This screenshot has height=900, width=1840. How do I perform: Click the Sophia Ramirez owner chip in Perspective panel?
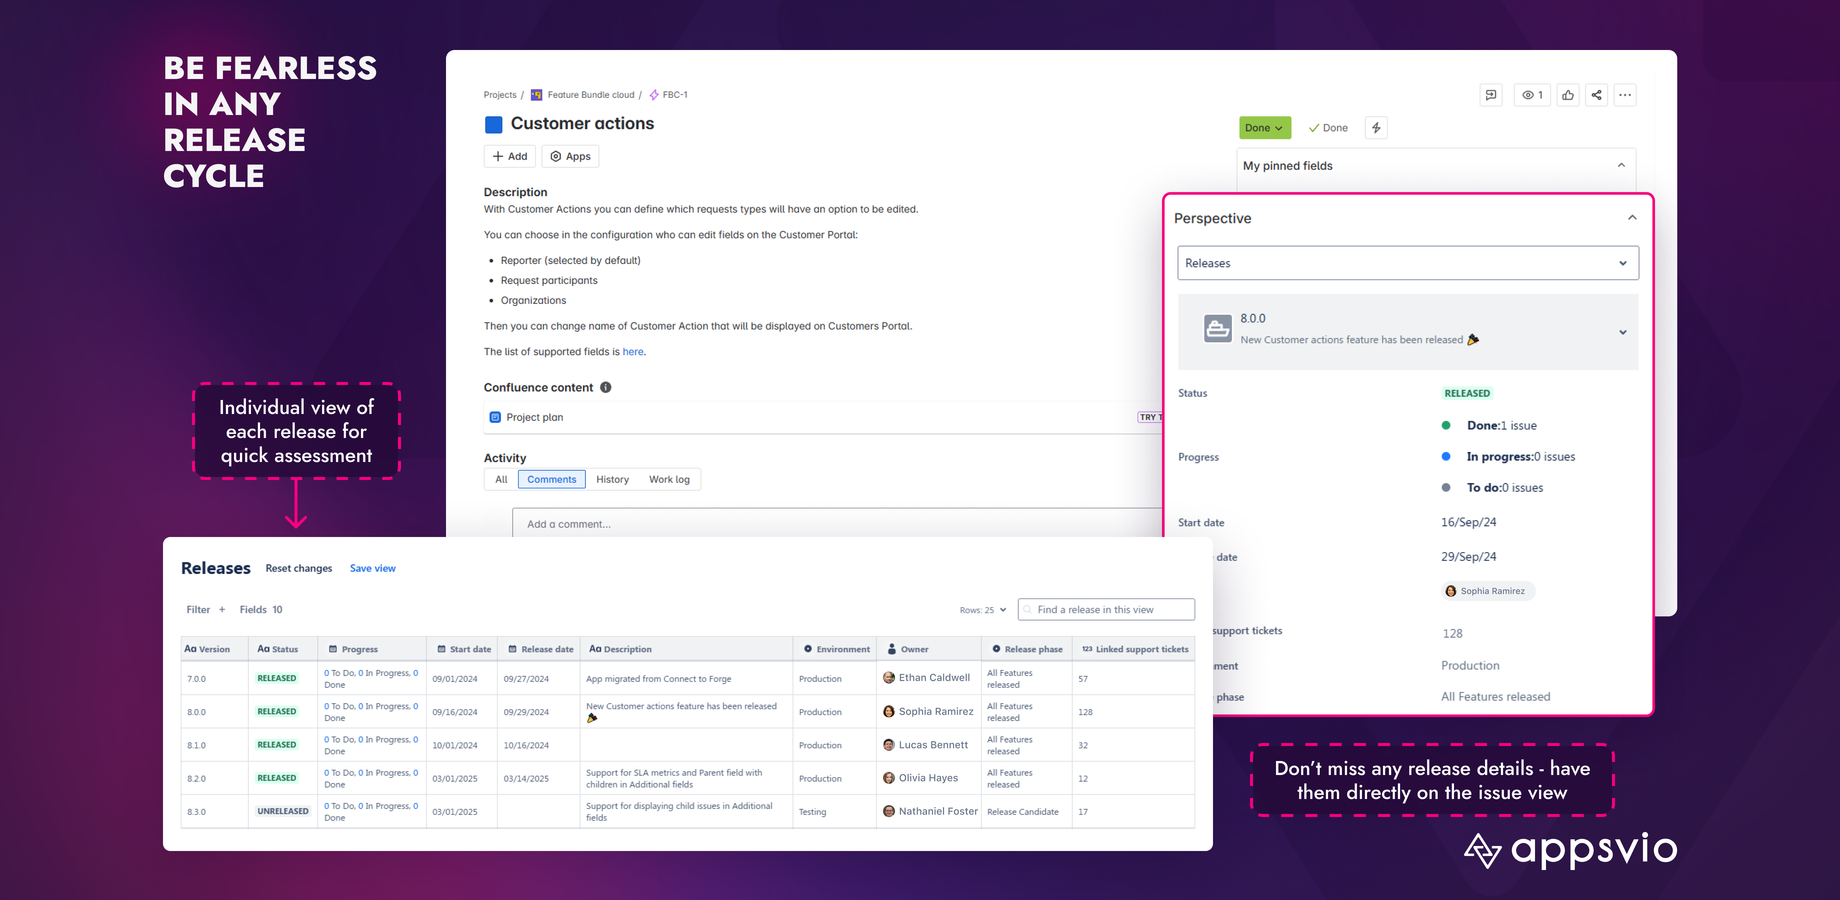(x=1488, y=591)
